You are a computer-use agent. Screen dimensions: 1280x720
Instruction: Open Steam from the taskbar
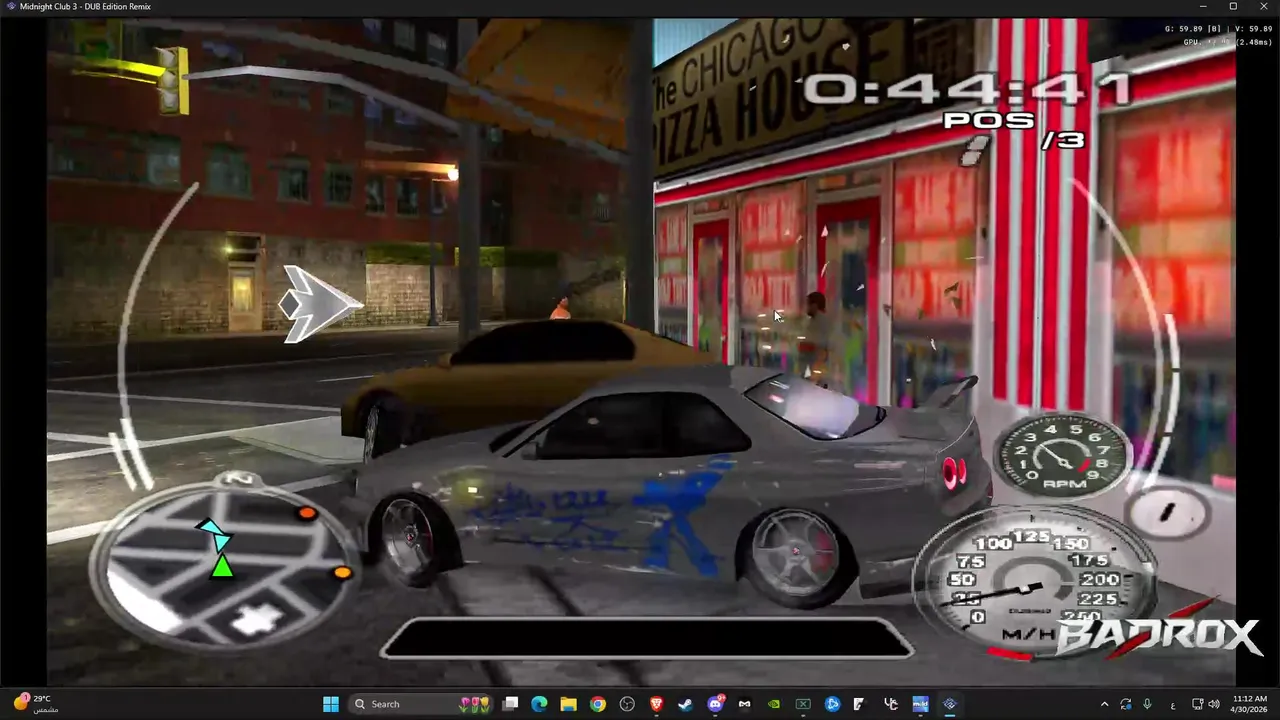point(685,704)
